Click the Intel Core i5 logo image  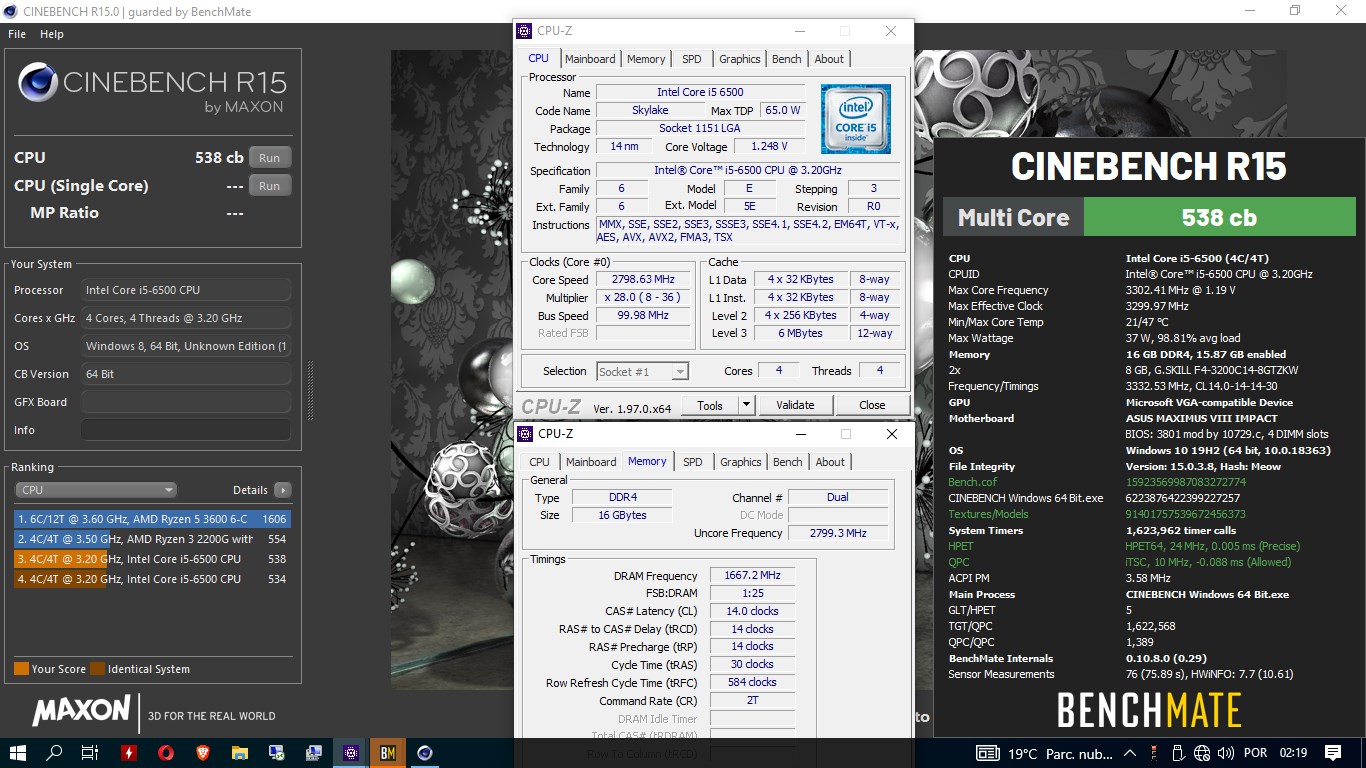(856, 119)
